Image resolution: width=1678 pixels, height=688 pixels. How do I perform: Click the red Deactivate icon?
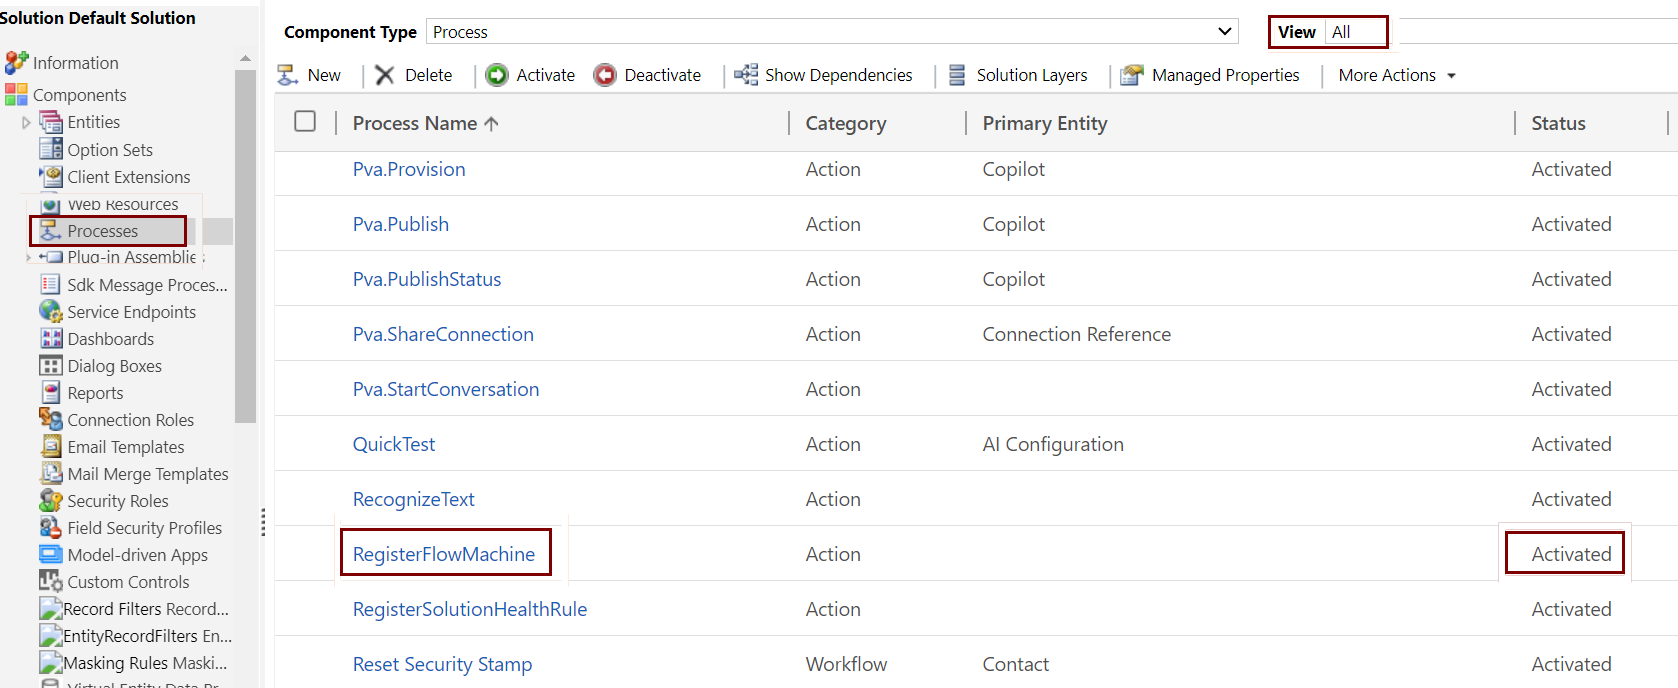pyautogui.click(x=605, y=75)
